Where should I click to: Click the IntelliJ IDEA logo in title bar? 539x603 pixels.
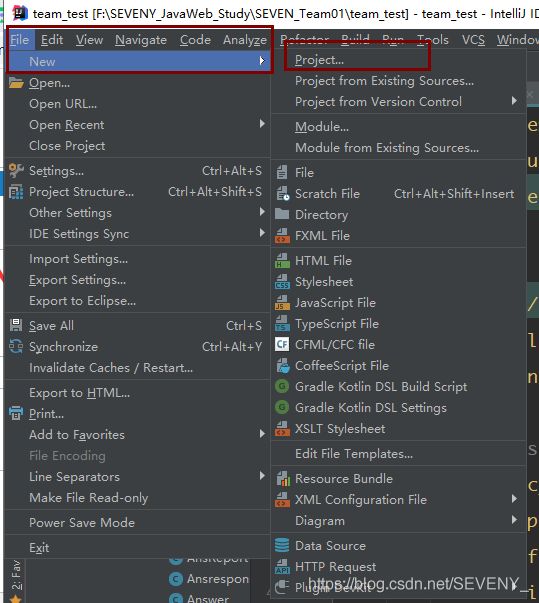19,13
